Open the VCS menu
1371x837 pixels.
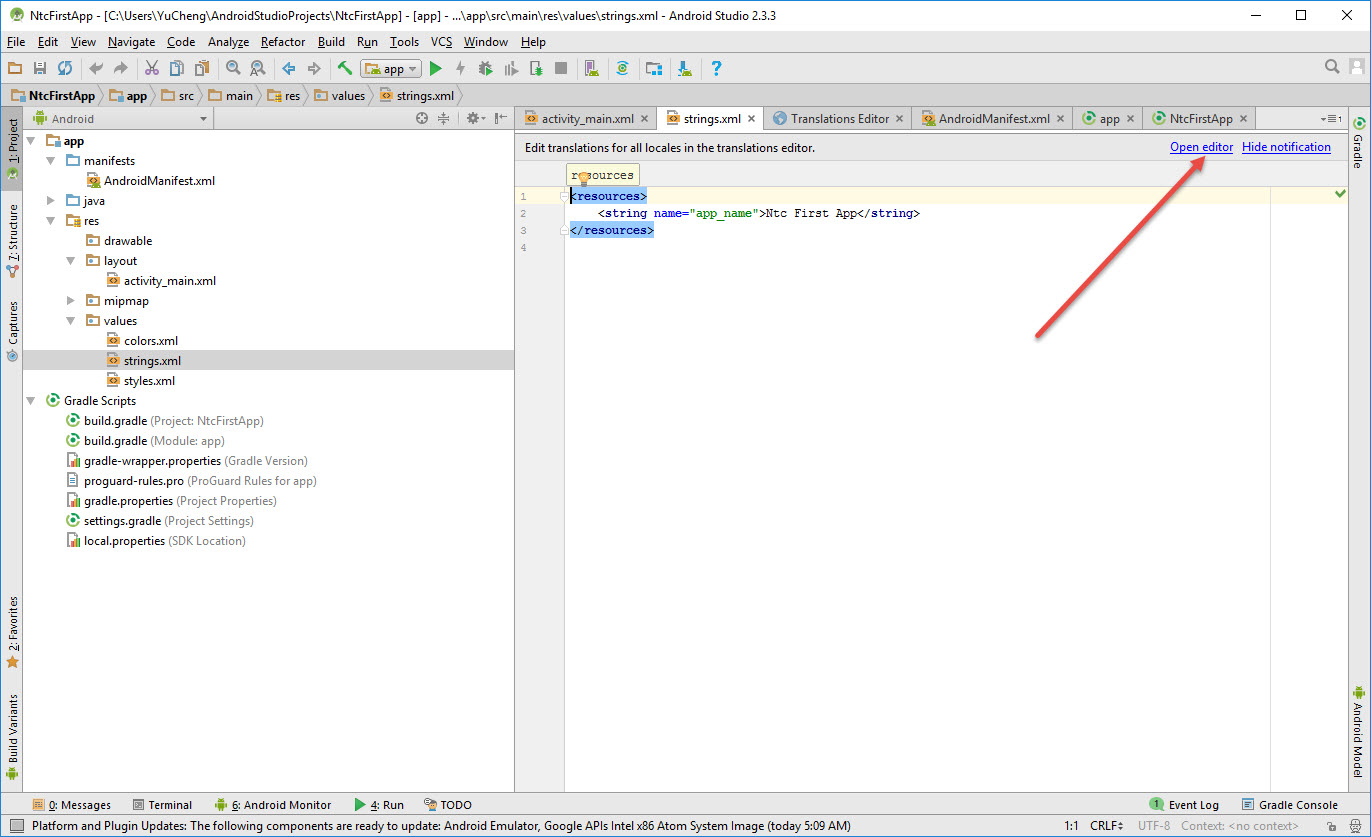442,42
